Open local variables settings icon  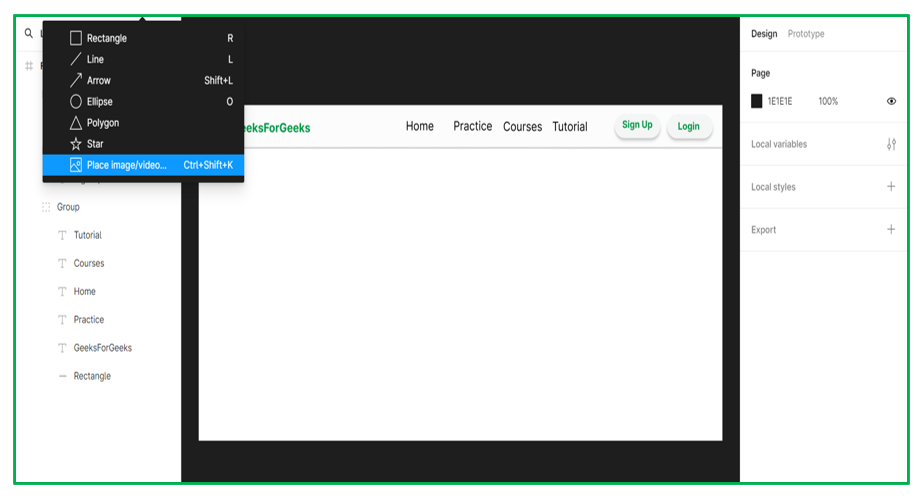[891, 144]
